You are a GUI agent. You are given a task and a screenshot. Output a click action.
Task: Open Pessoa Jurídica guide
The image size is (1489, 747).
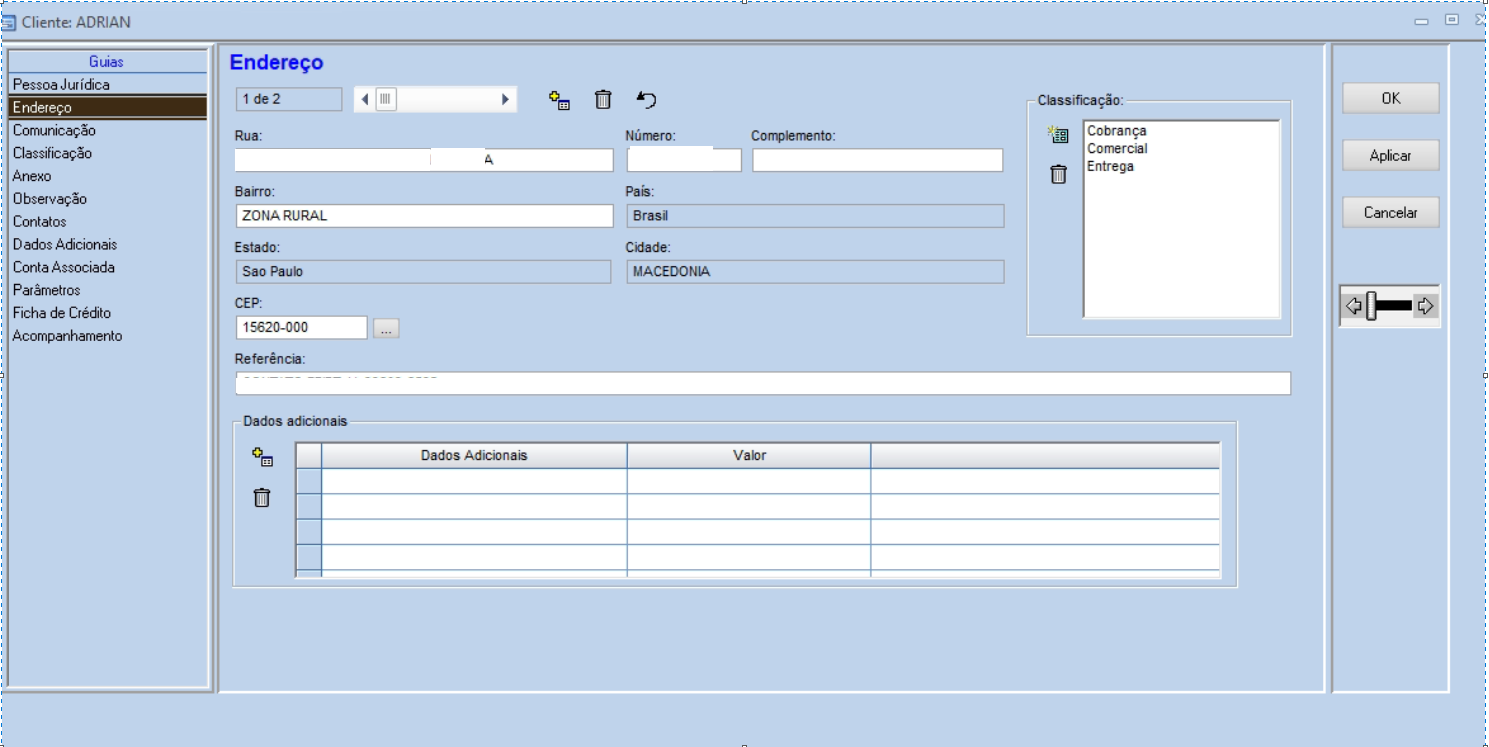pyautogui.click(x=108, y=85)
